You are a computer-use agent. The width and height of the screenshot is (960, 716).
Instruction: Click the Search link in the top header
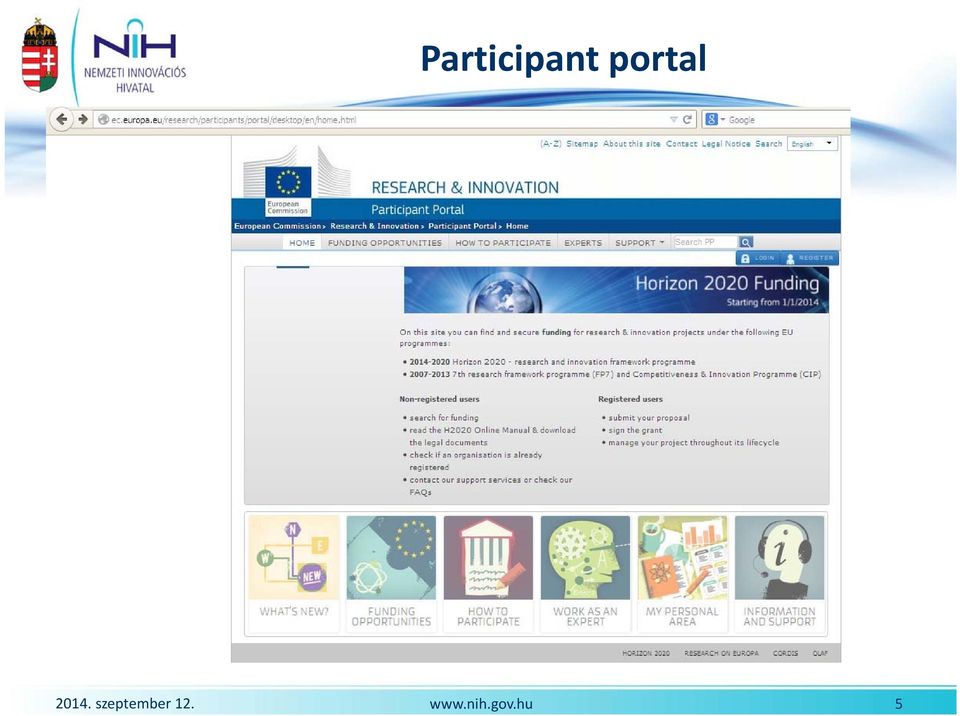pyautogui.click(x=768, y=144)
